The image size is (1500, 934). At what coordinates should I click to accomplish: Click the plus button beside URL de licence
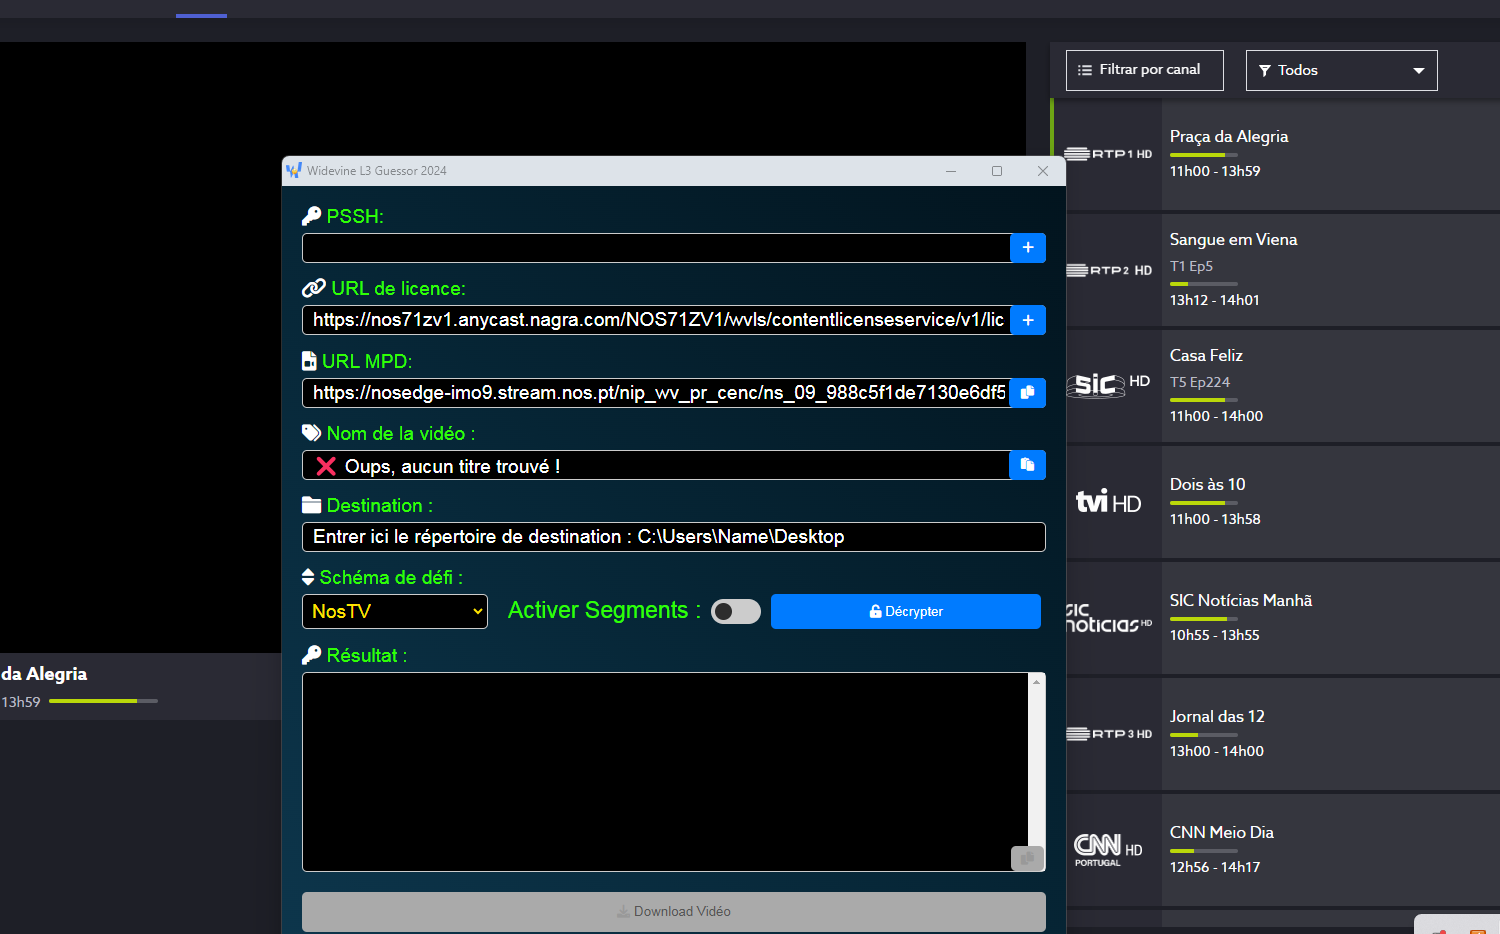pos(1028,320)
